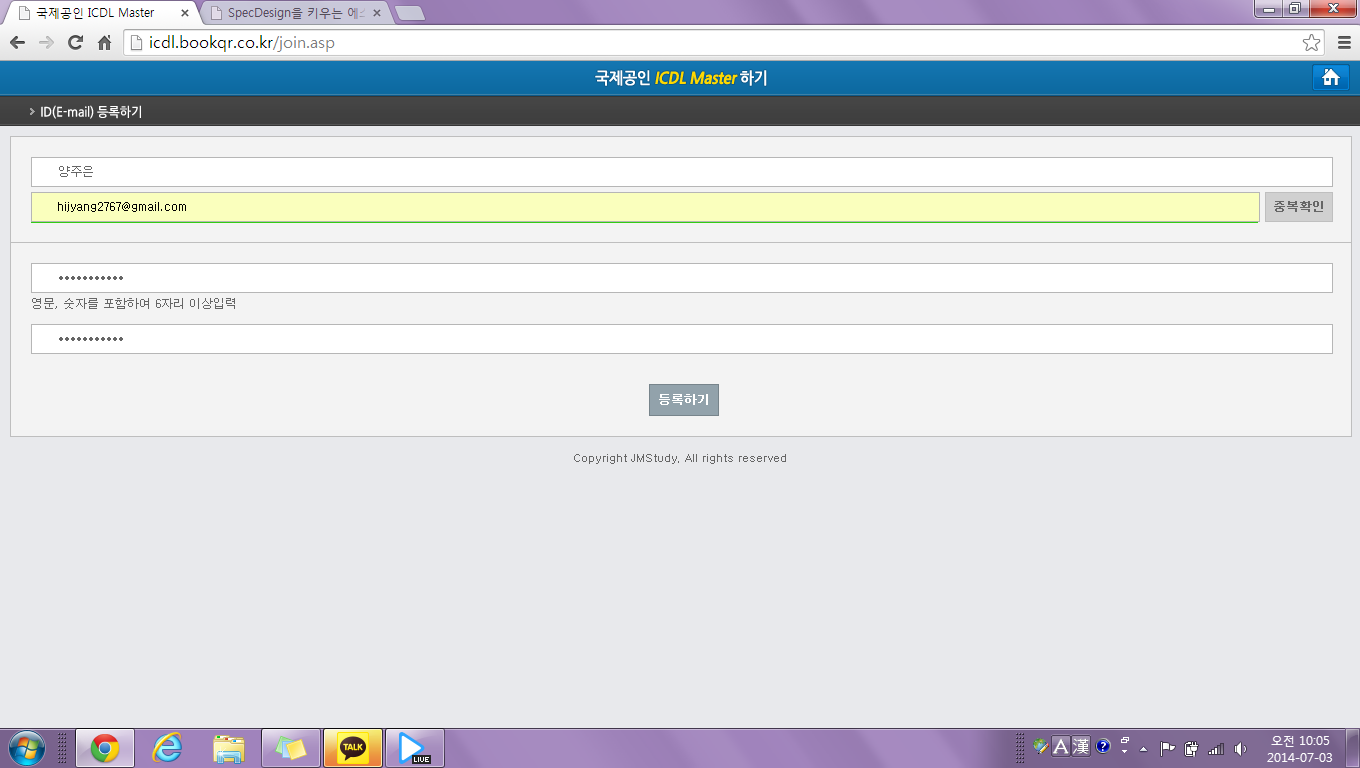Image resolution: width=1360 pixels, height=768 pixels.
Task: Open the Sticky Notes taskbar icon
Action: point(291,748)
